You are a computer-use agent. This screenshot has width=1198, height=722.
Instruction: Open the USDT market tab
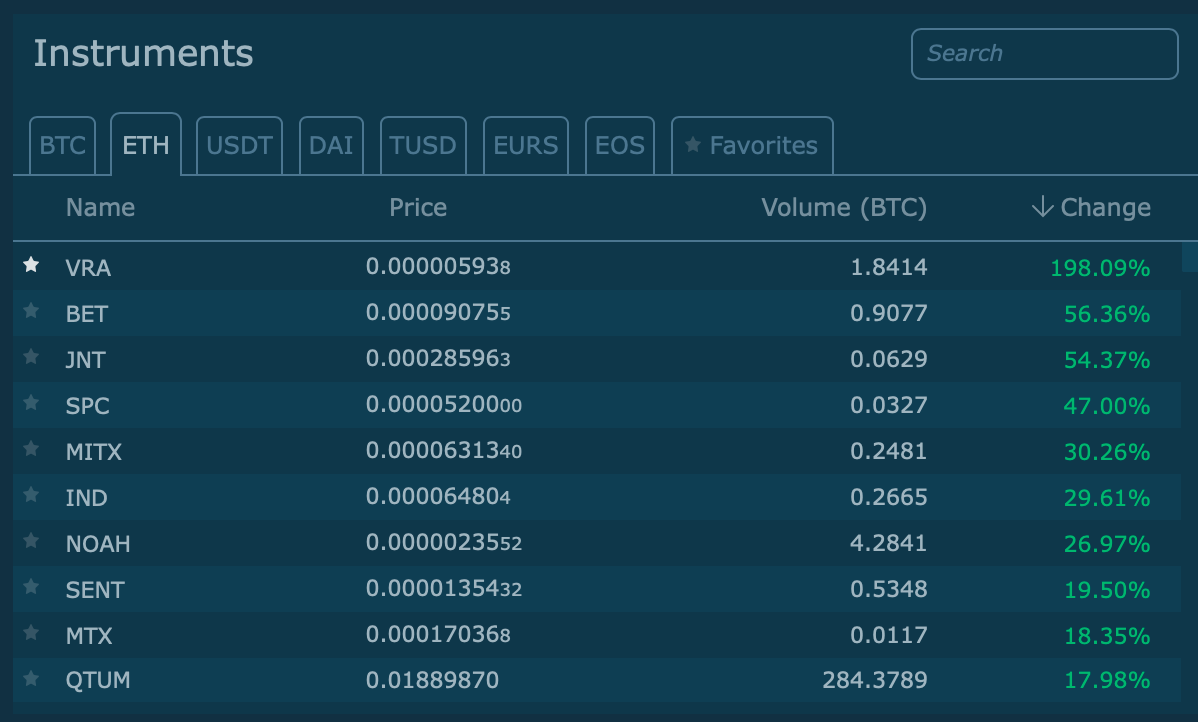(239, 146)
